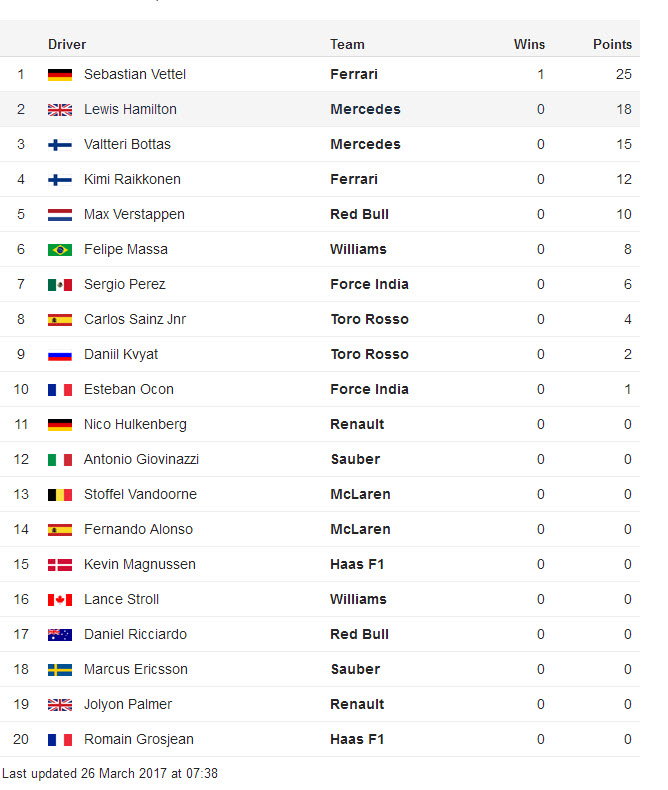Select Romain Grosjean in the last row

(x=139, y=740)
